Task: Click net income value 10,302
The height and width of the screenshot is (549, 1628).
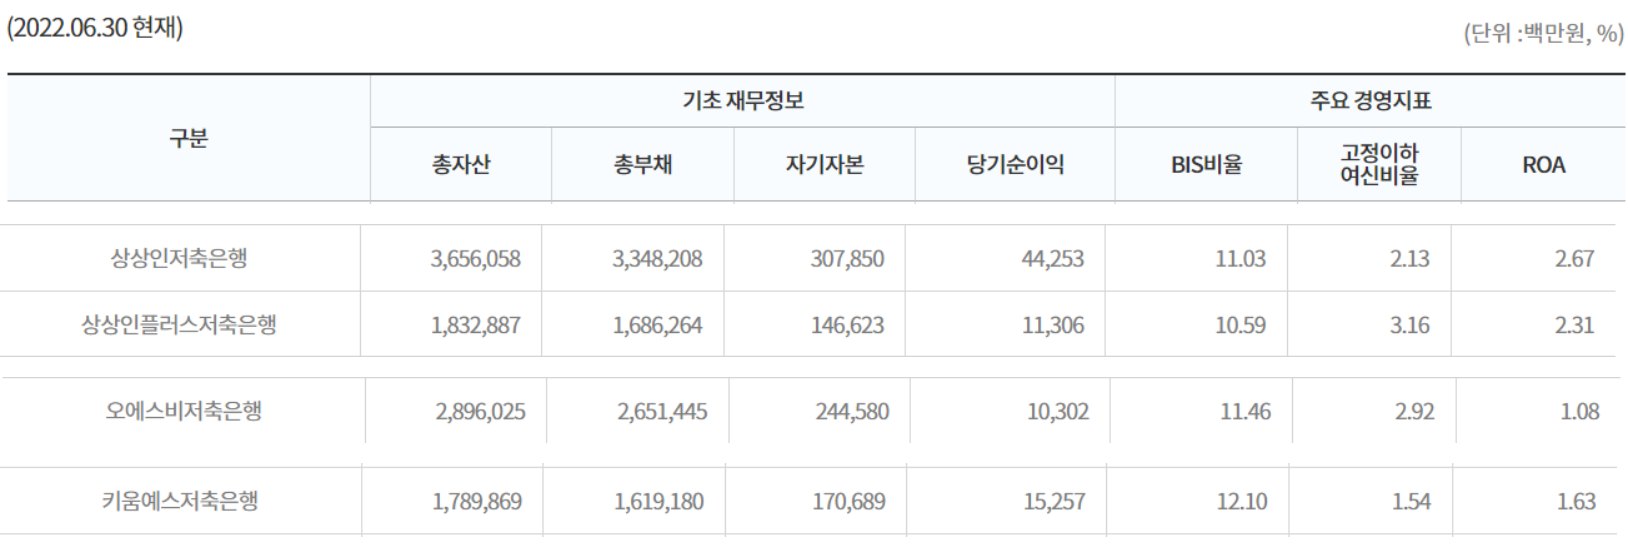Action: coord(1058,411)
